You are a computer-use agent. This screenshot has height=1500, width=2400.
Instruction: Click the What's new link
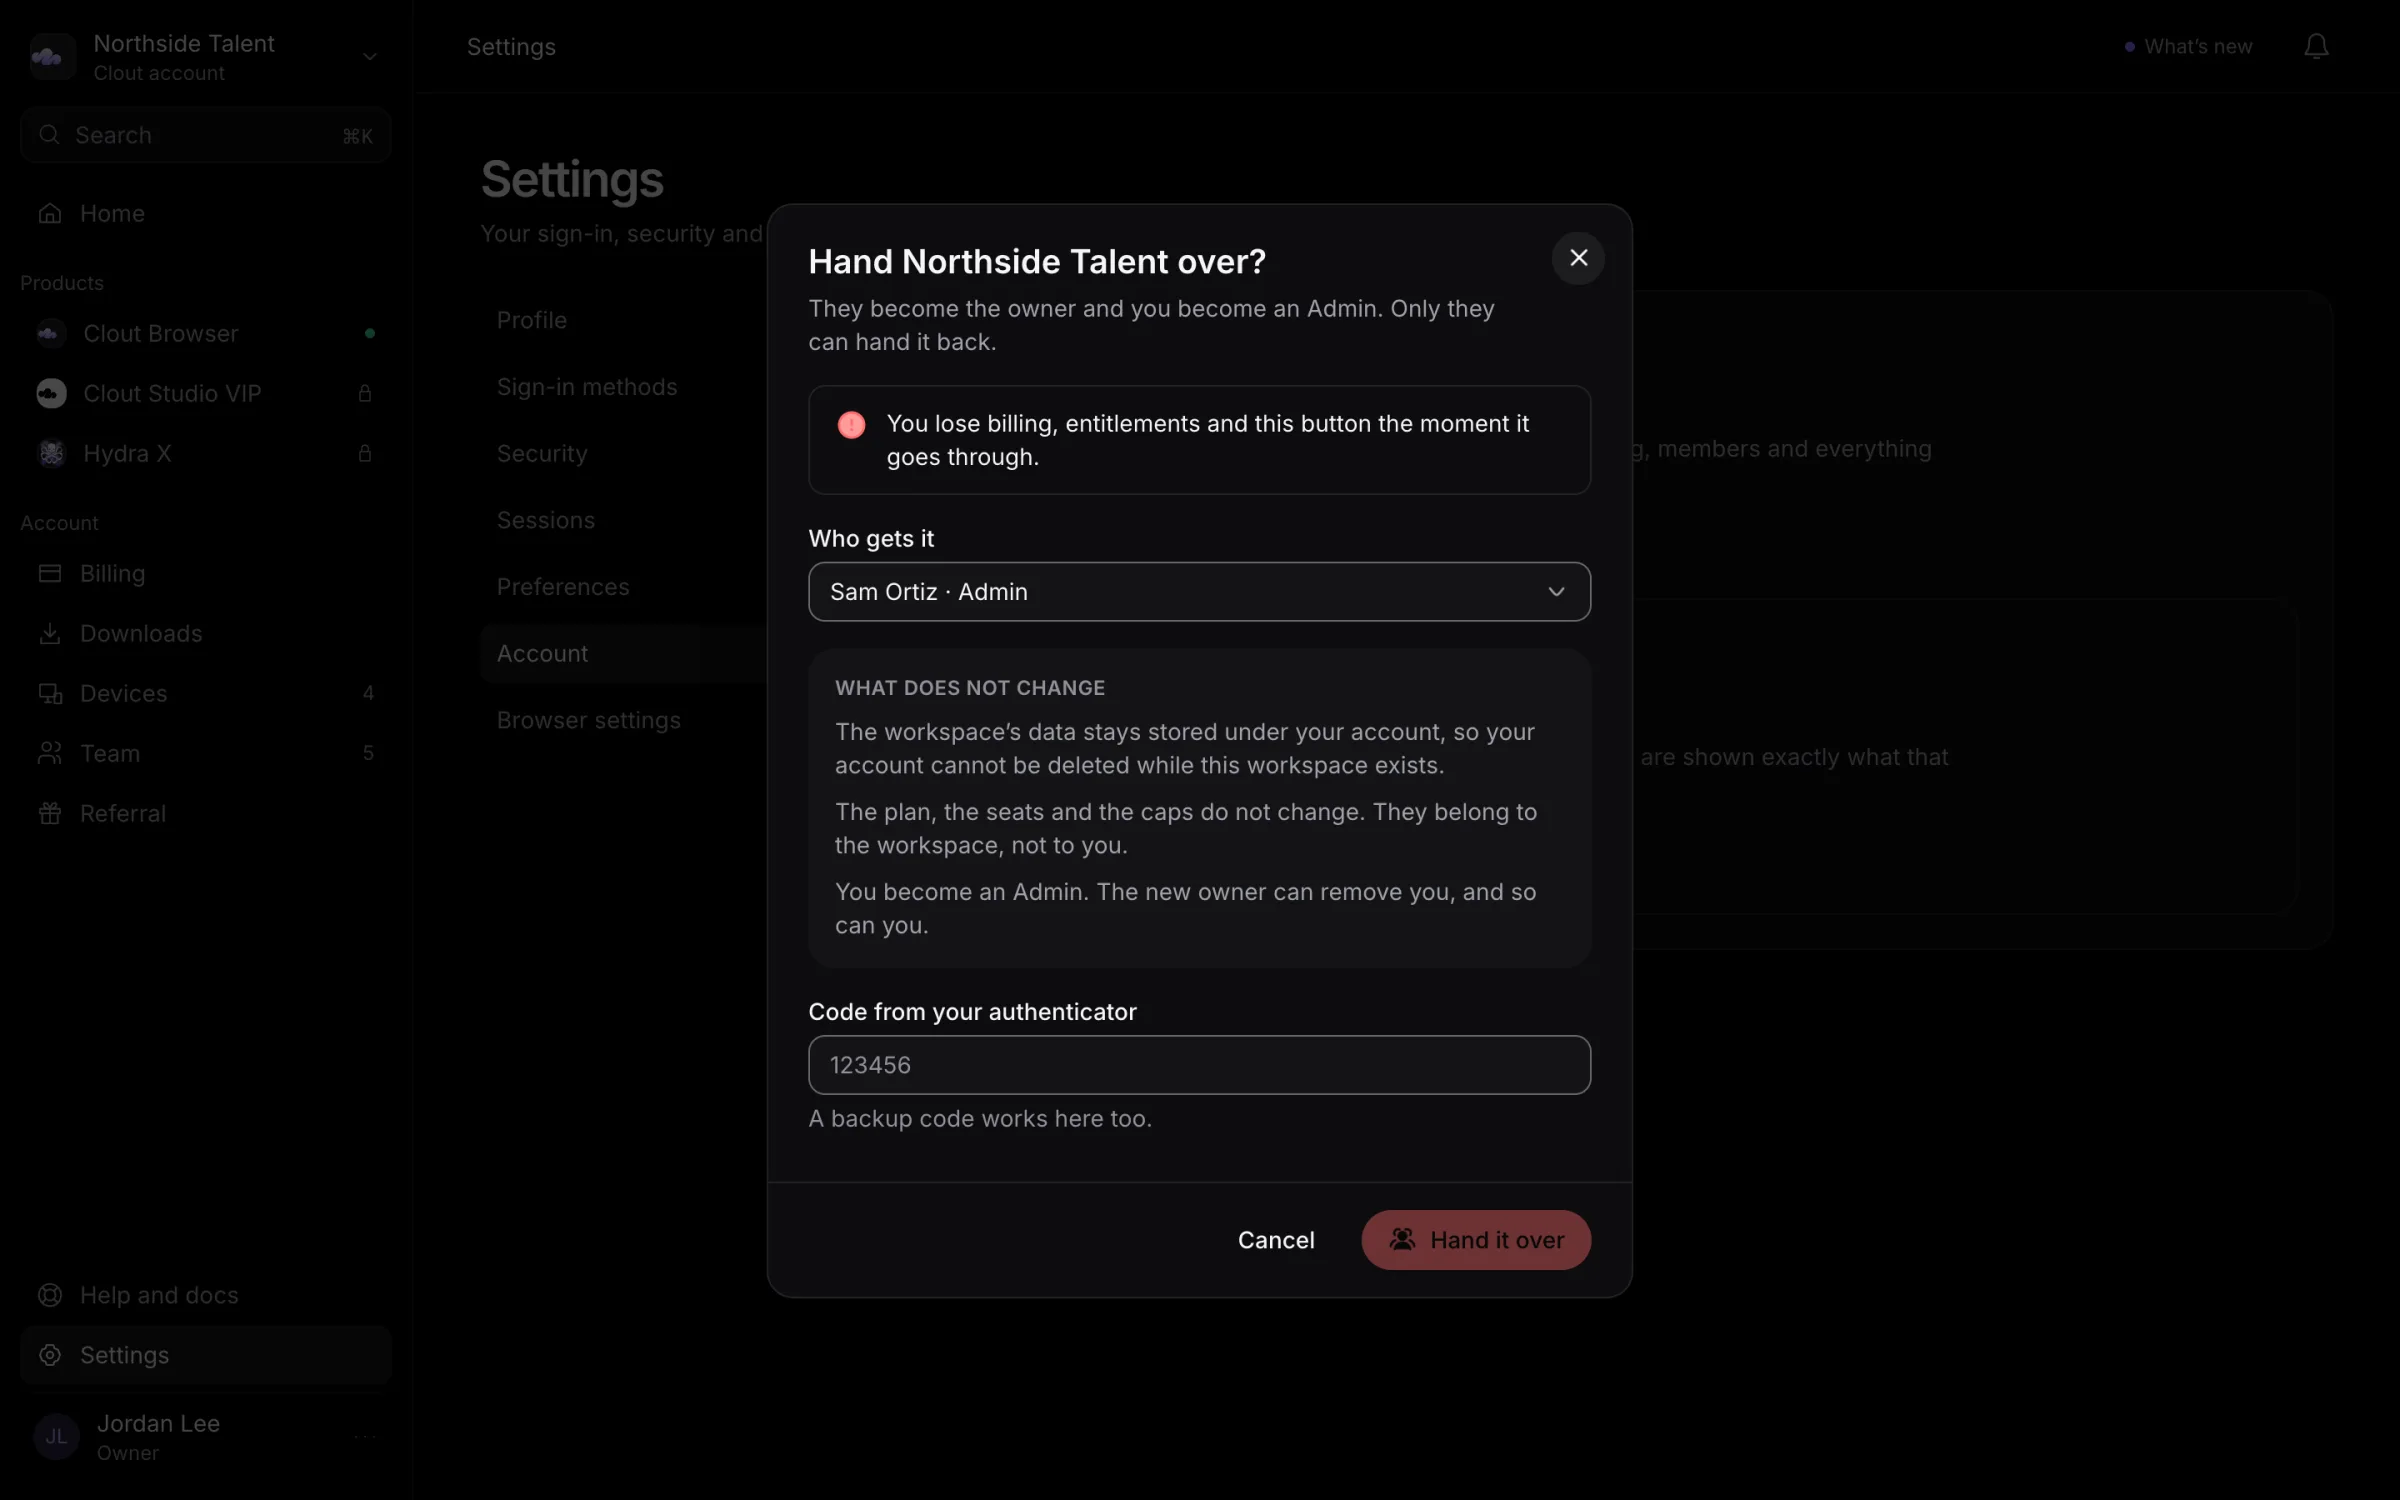coord(2188,47)
